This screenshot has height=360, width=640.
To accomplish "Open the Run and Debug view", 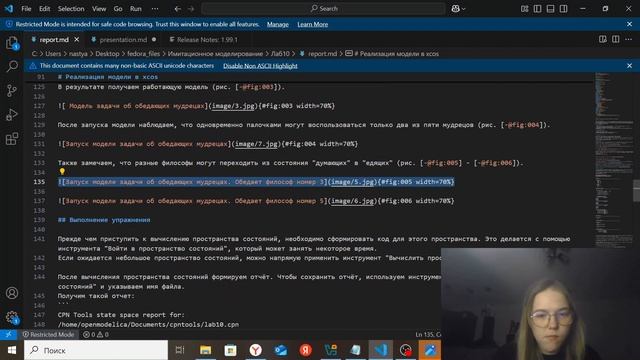I will (x=12, y=115).
